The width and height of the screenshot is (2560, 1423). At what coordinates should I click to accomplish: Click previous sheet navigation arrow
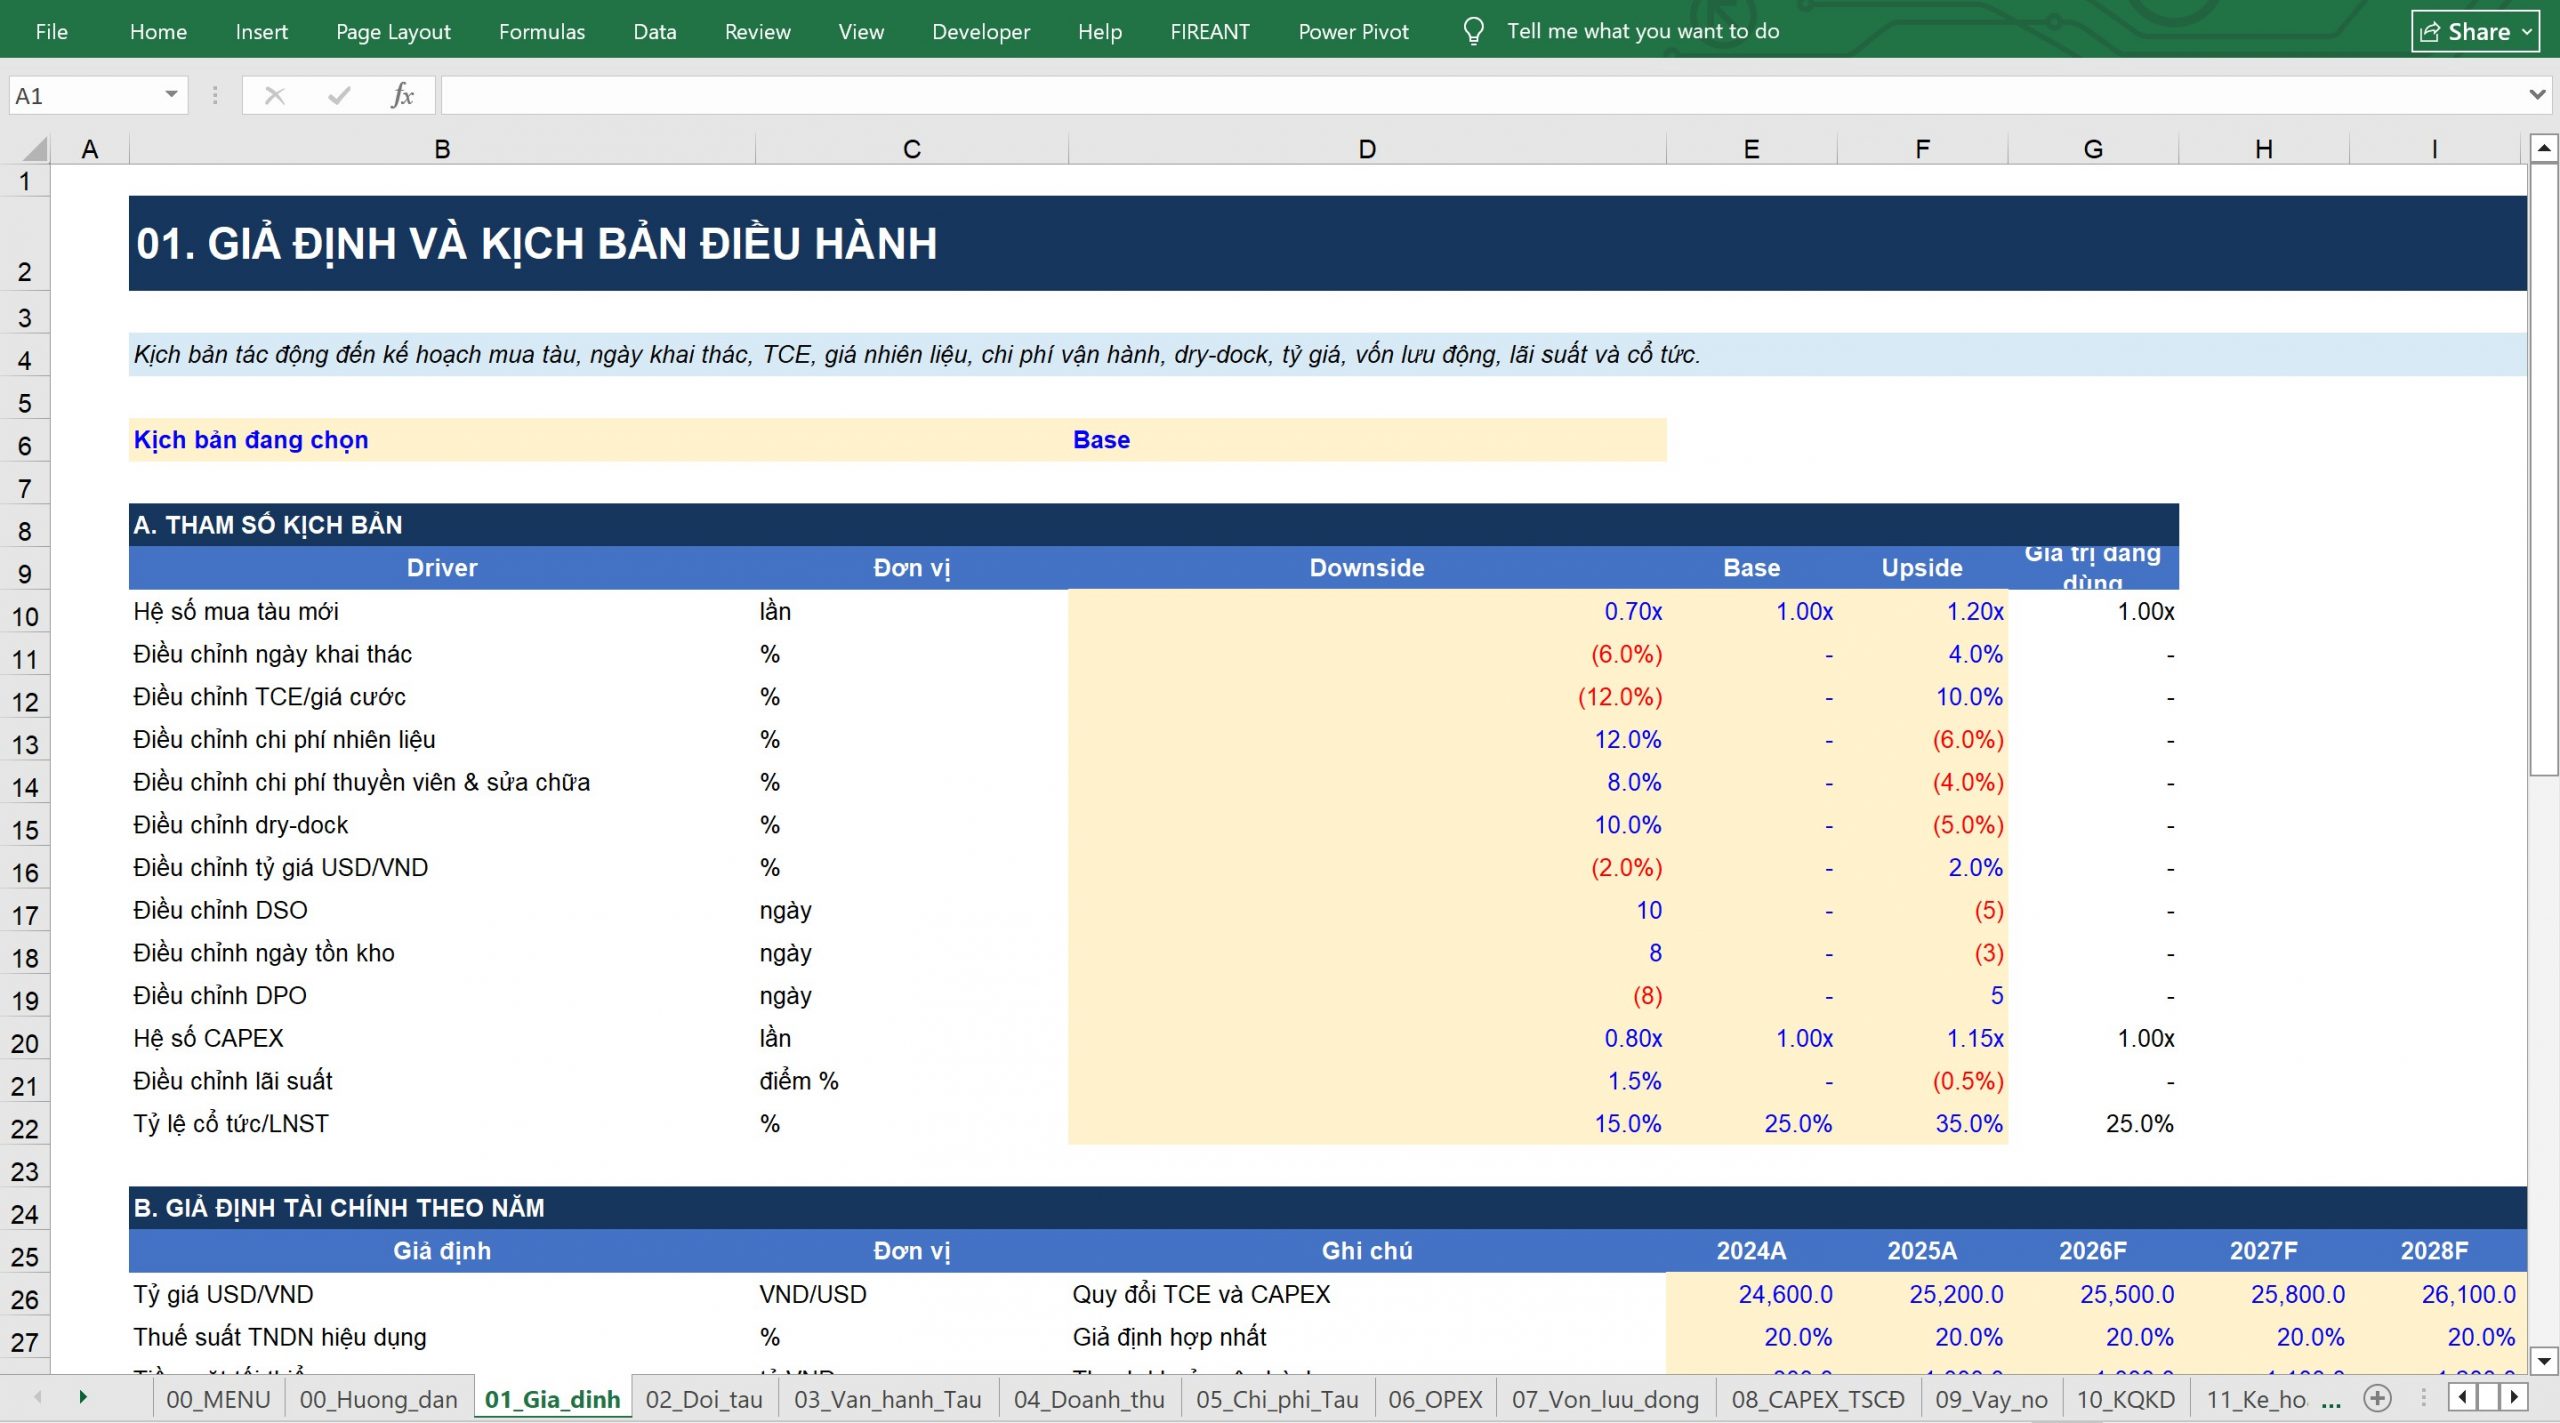tap(38, 1397)
